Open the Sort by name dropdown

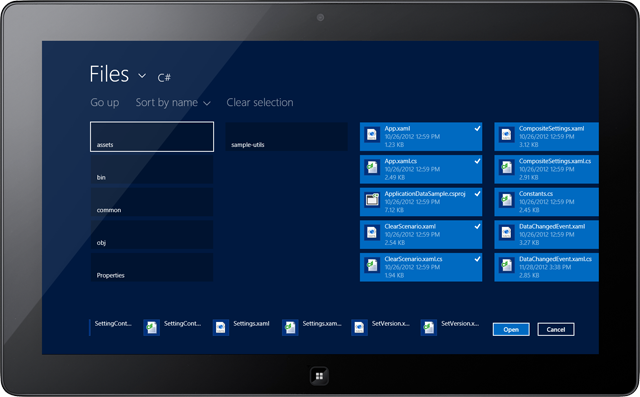coord(173,102)
